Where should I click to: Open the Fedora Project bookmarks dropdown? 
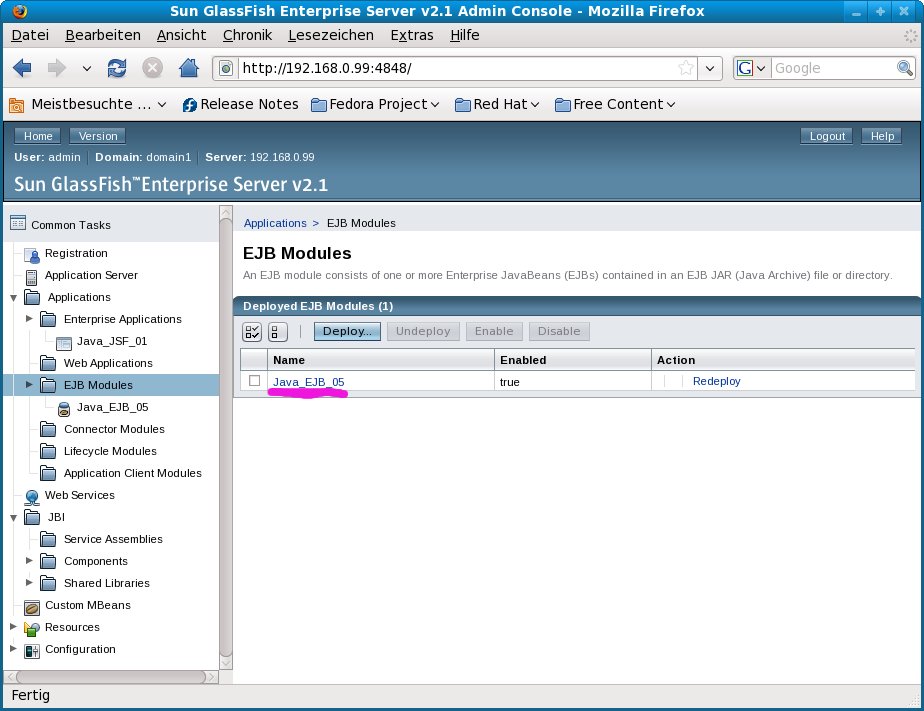[x=375, y=104]
